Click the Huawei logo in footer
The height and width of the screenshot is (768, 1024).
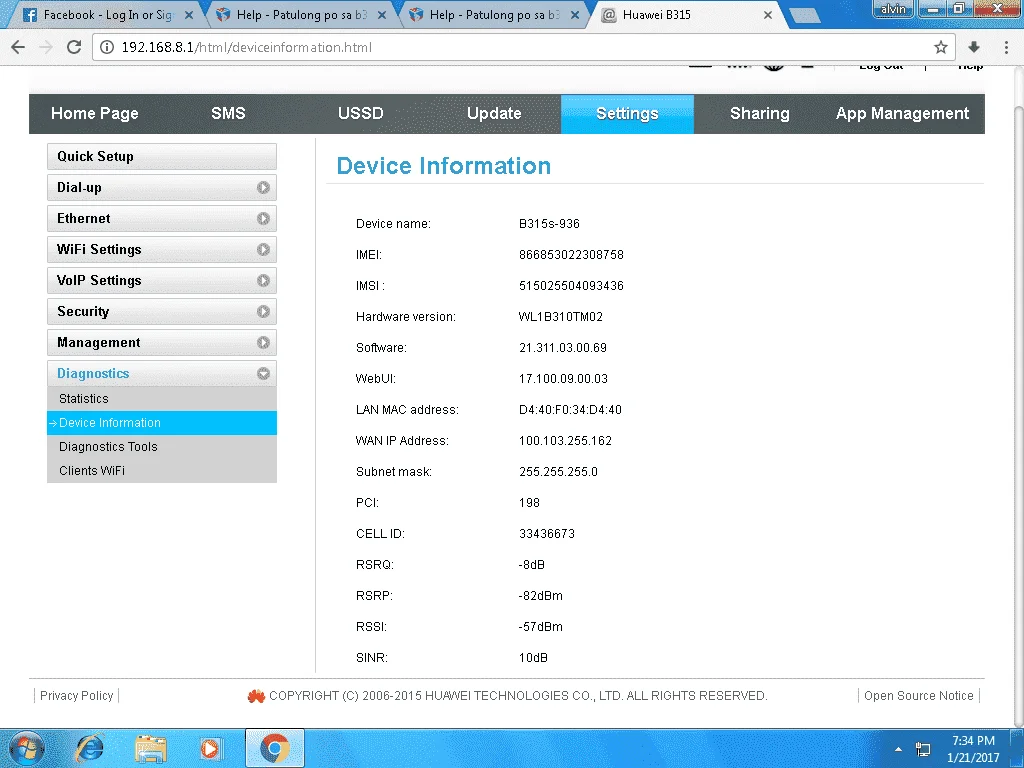coord(256,696)
